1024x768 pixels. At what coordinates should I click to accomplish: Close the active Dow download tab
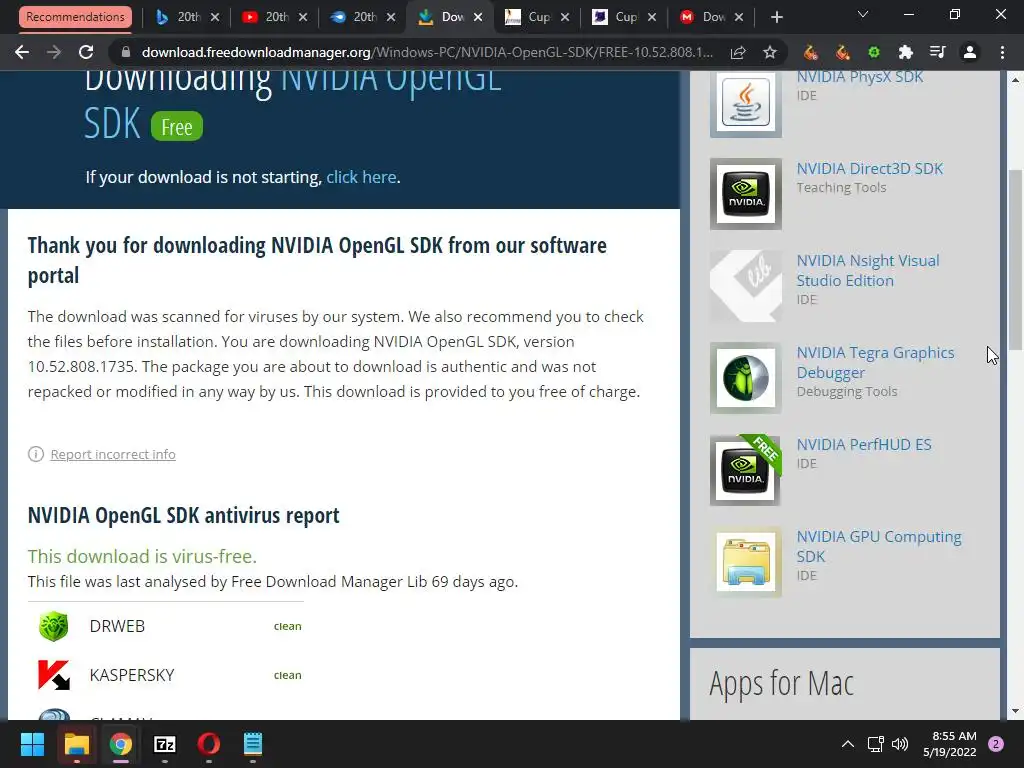pyautogui.click(x=478, y=17)
